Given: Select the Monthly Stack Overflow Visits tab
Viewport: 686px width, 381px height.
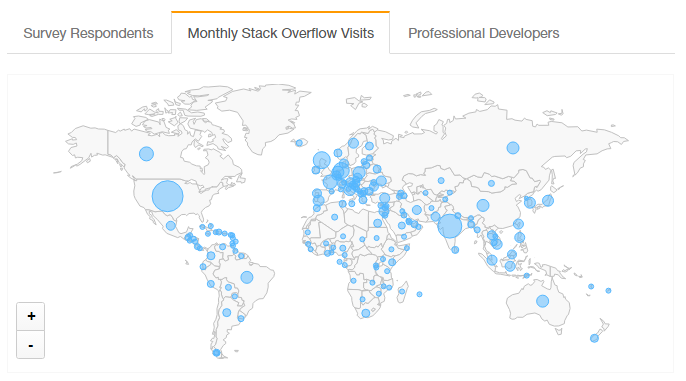Looking at the screenshot, I should tap(280, 33).
